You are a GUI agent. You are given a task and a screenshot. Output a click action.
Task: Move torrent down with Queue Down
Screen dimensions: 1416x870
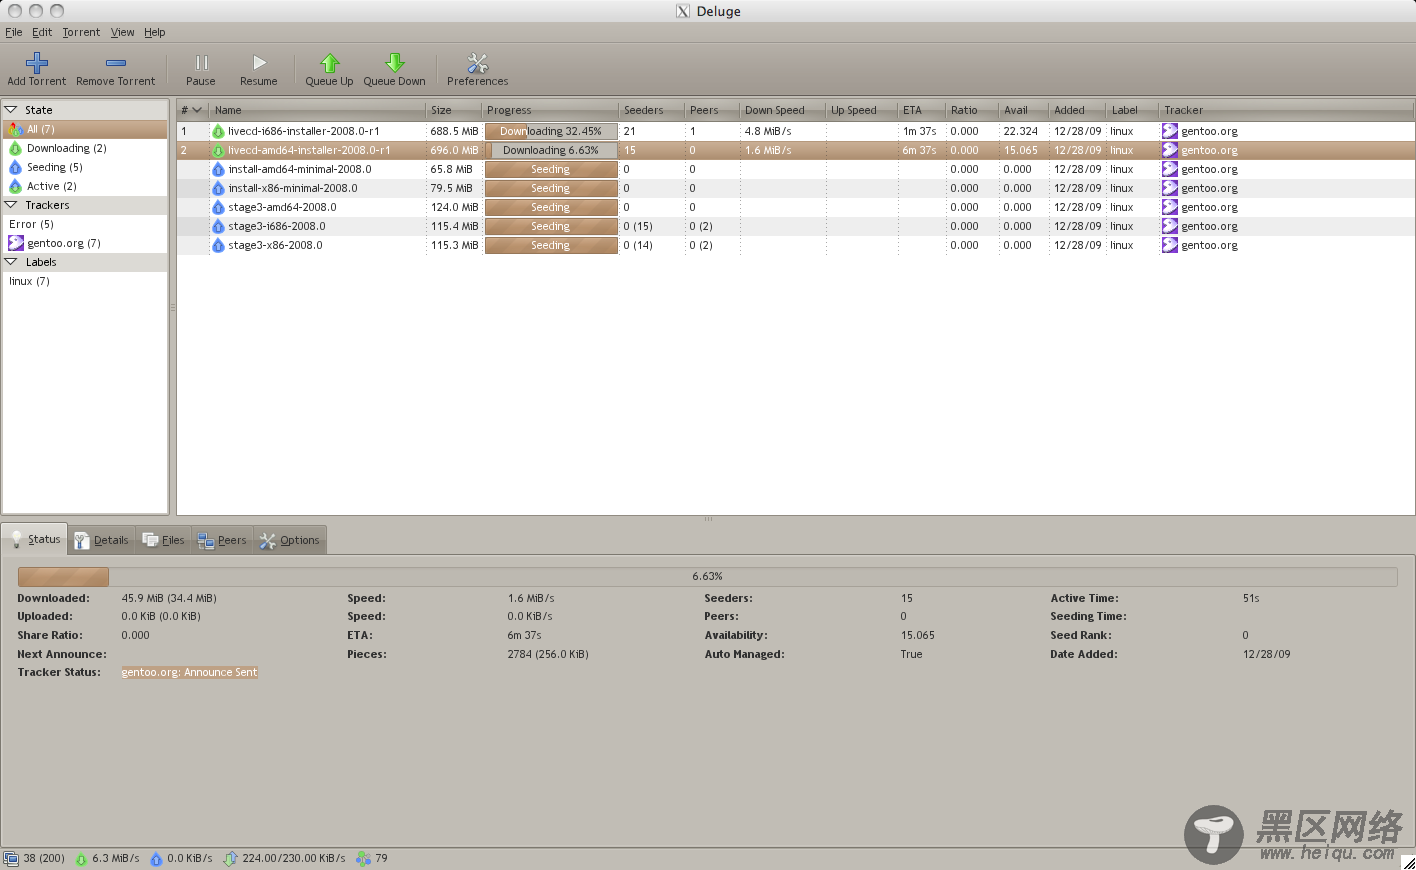coord(395,69)
